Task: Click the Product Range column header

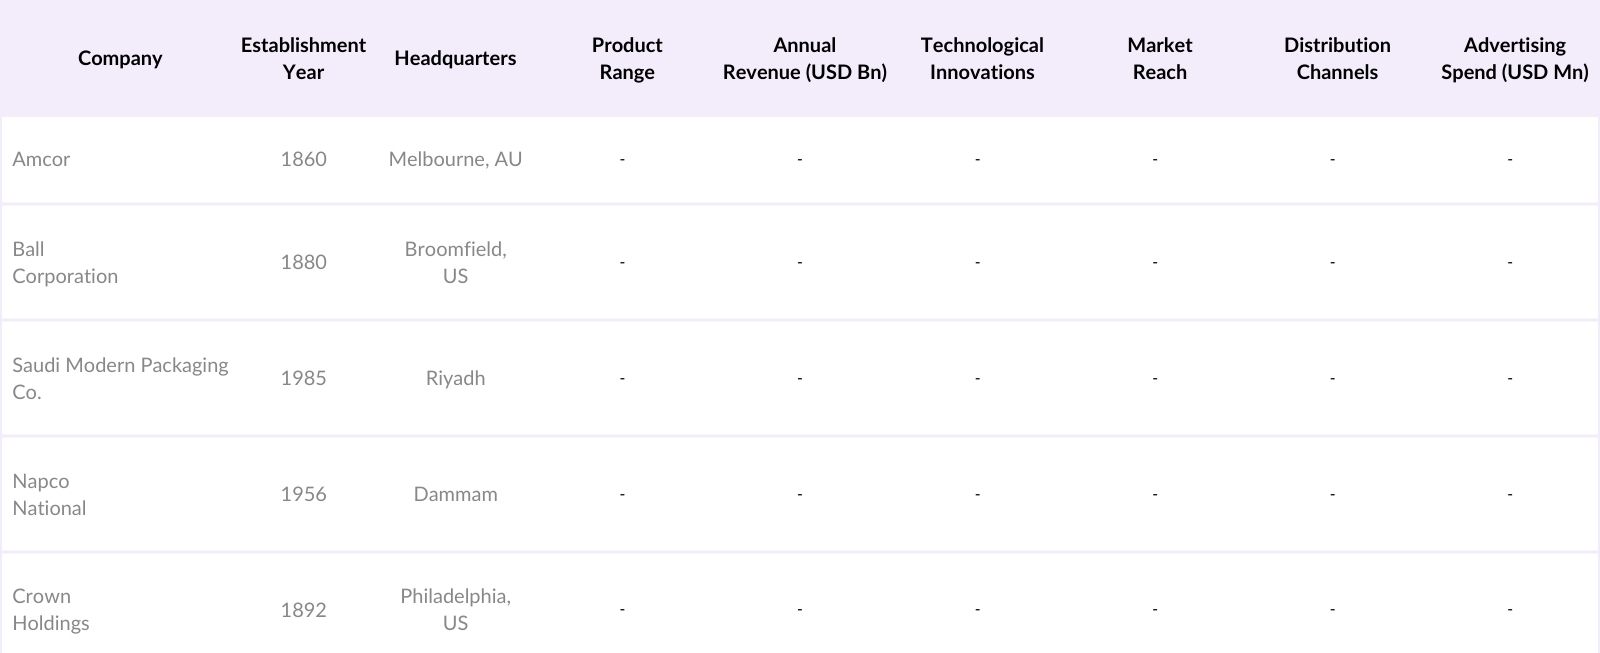Action: (627, 58)
